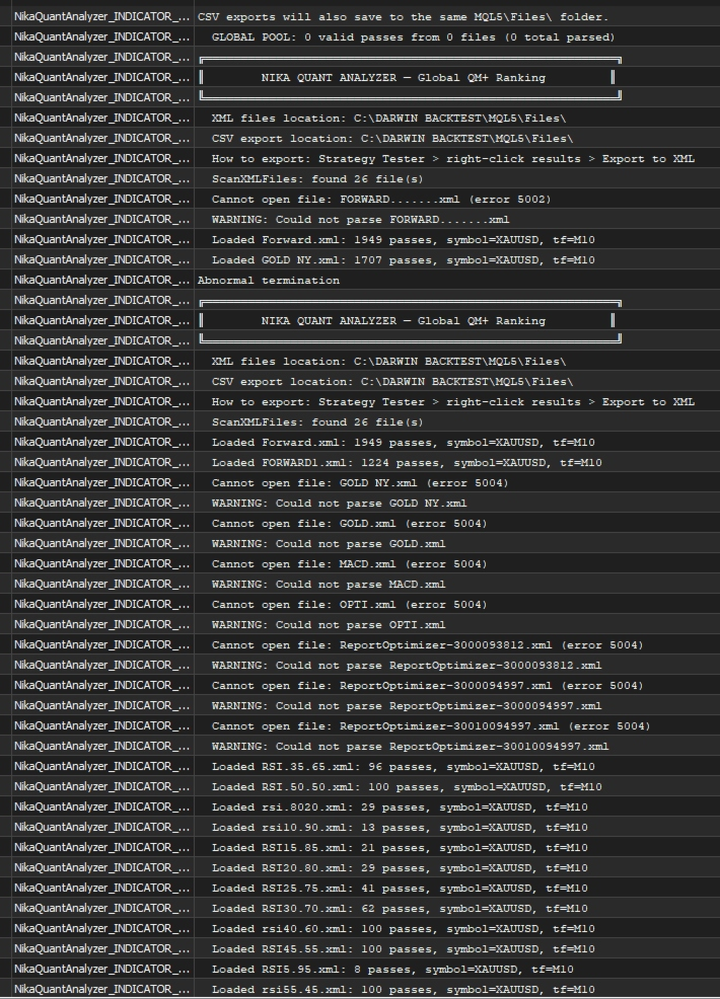Select 'Loaded rsi40.60.xml: 100 passes' entry
Image resolution: width=720 pixels, height=999 pixels.
tap(360, 929)
